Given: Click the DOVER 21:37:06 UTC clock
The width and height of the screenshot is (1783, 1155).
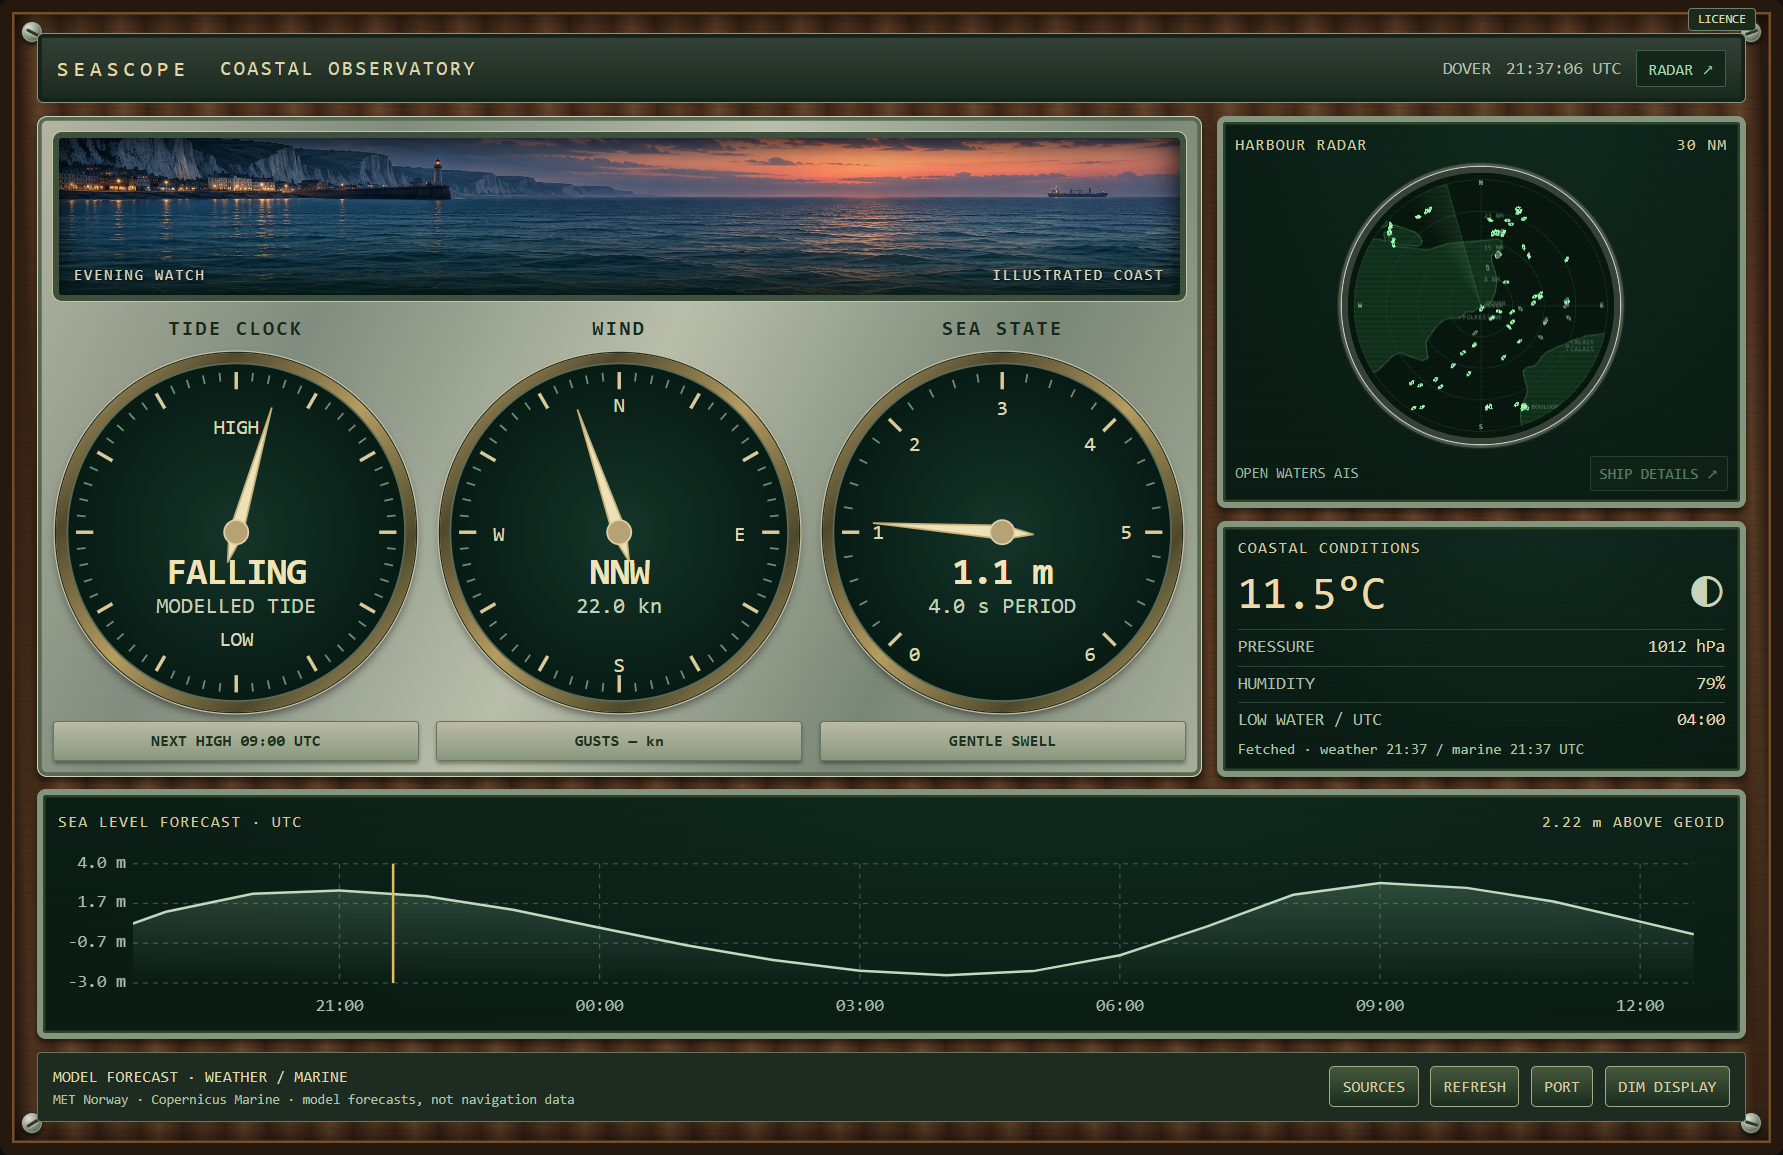Looking at the screenshot, I should point(1531,69).
